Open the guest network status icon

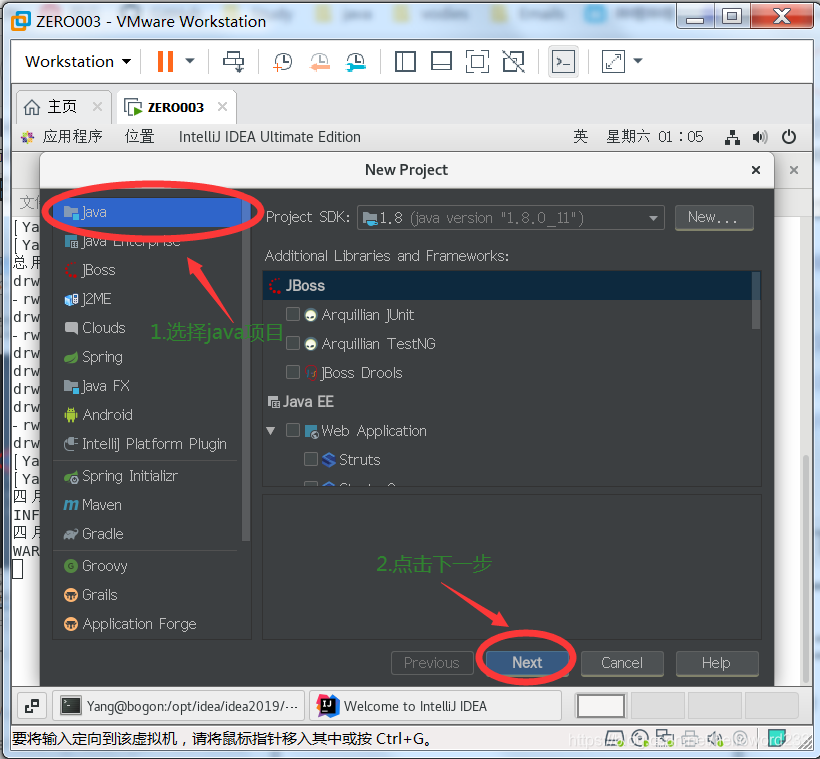(732, 137)
